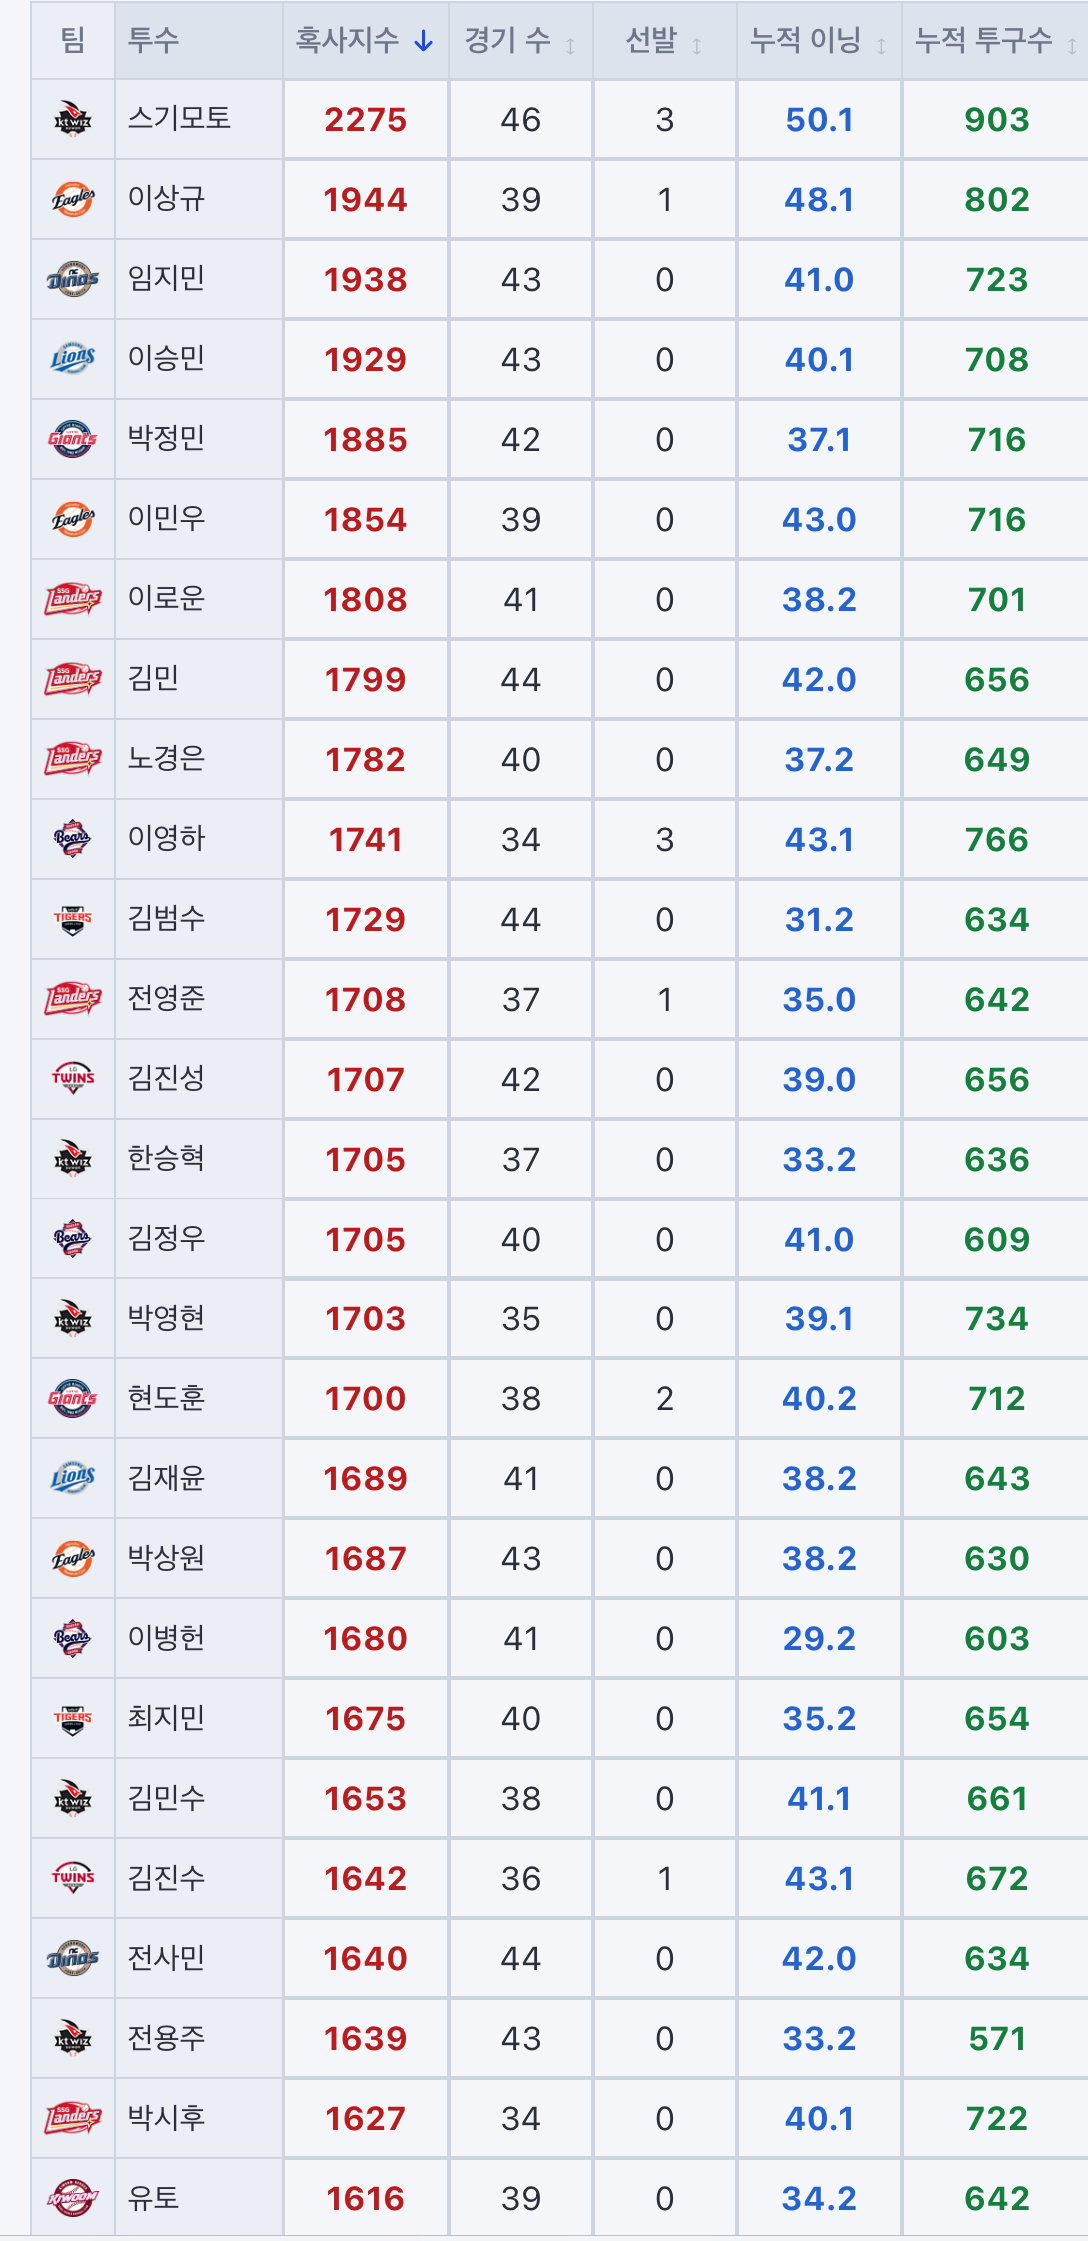The height and width of the screenshot is (2241, 1088).
Task: Open pitcher 노경은's name
Action: (166, 759)
